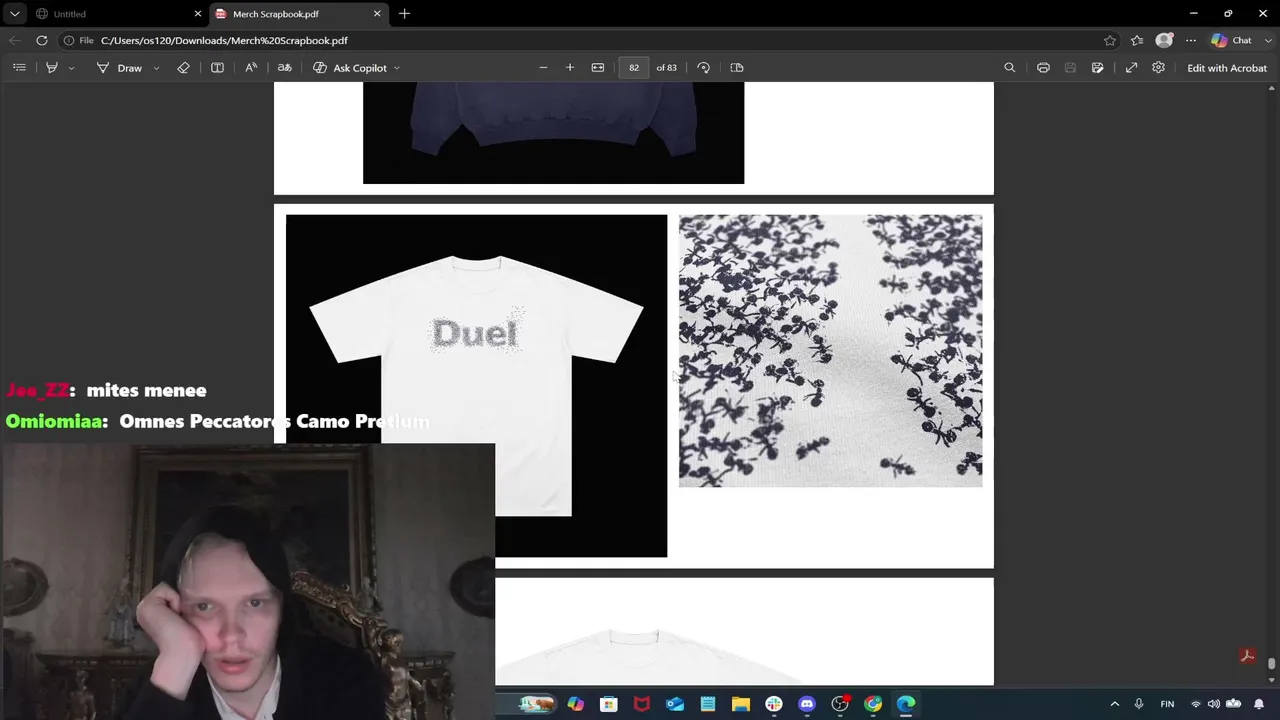The width and height of the screenshot is (1280, 720).
Task: Open the Draw pen options dropdown
Action: (x=156, y=68)
